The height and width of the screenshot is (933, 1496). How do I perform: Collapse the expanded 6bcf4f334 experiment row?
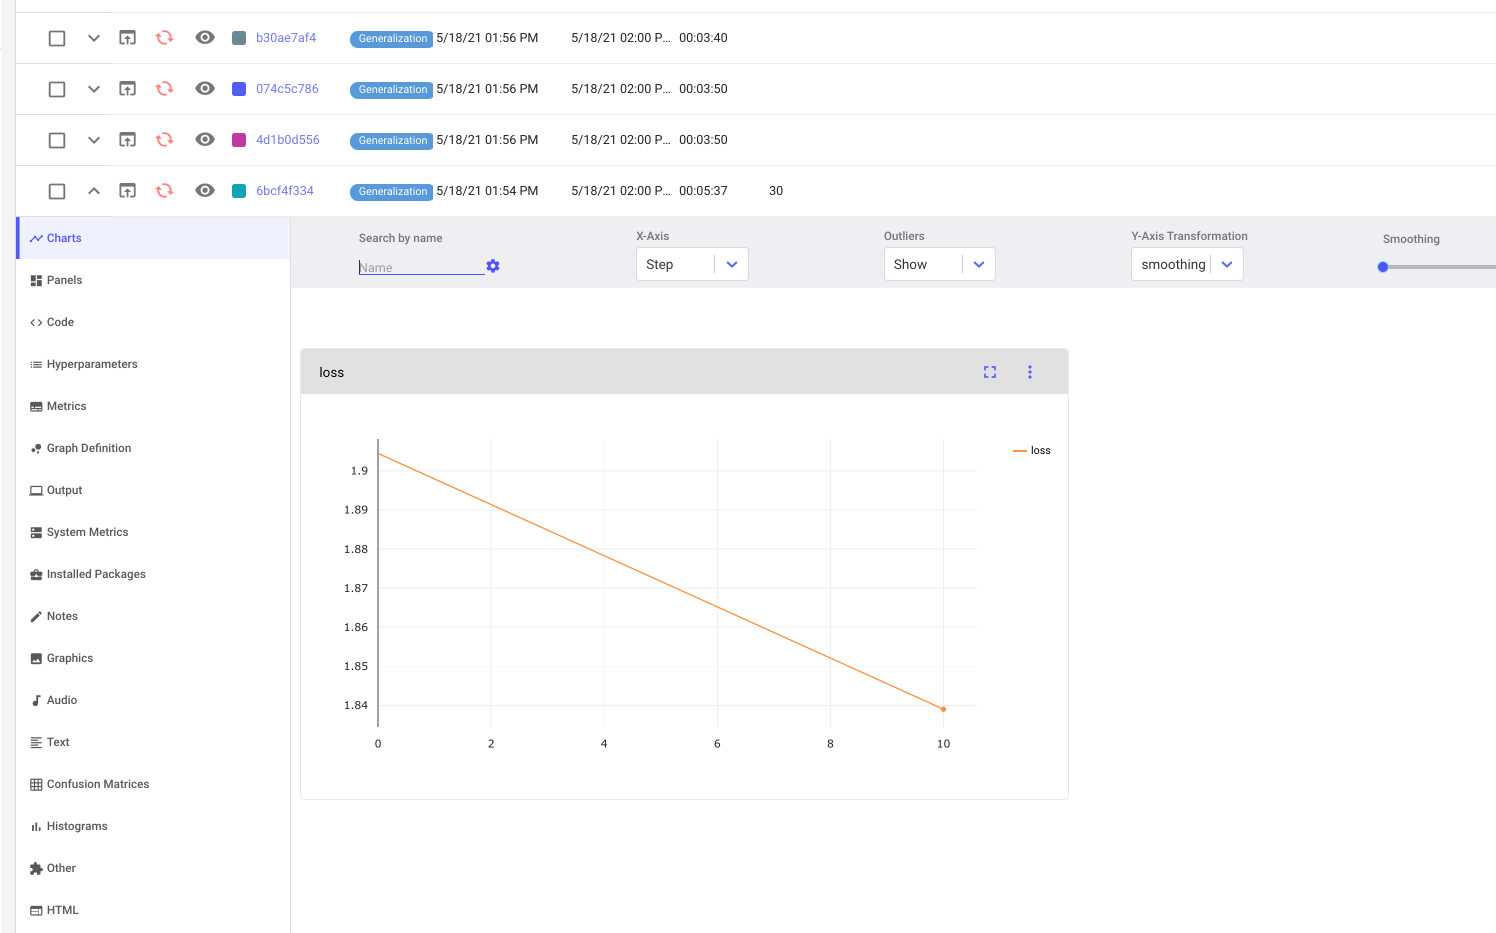click(x=93, y=189)
